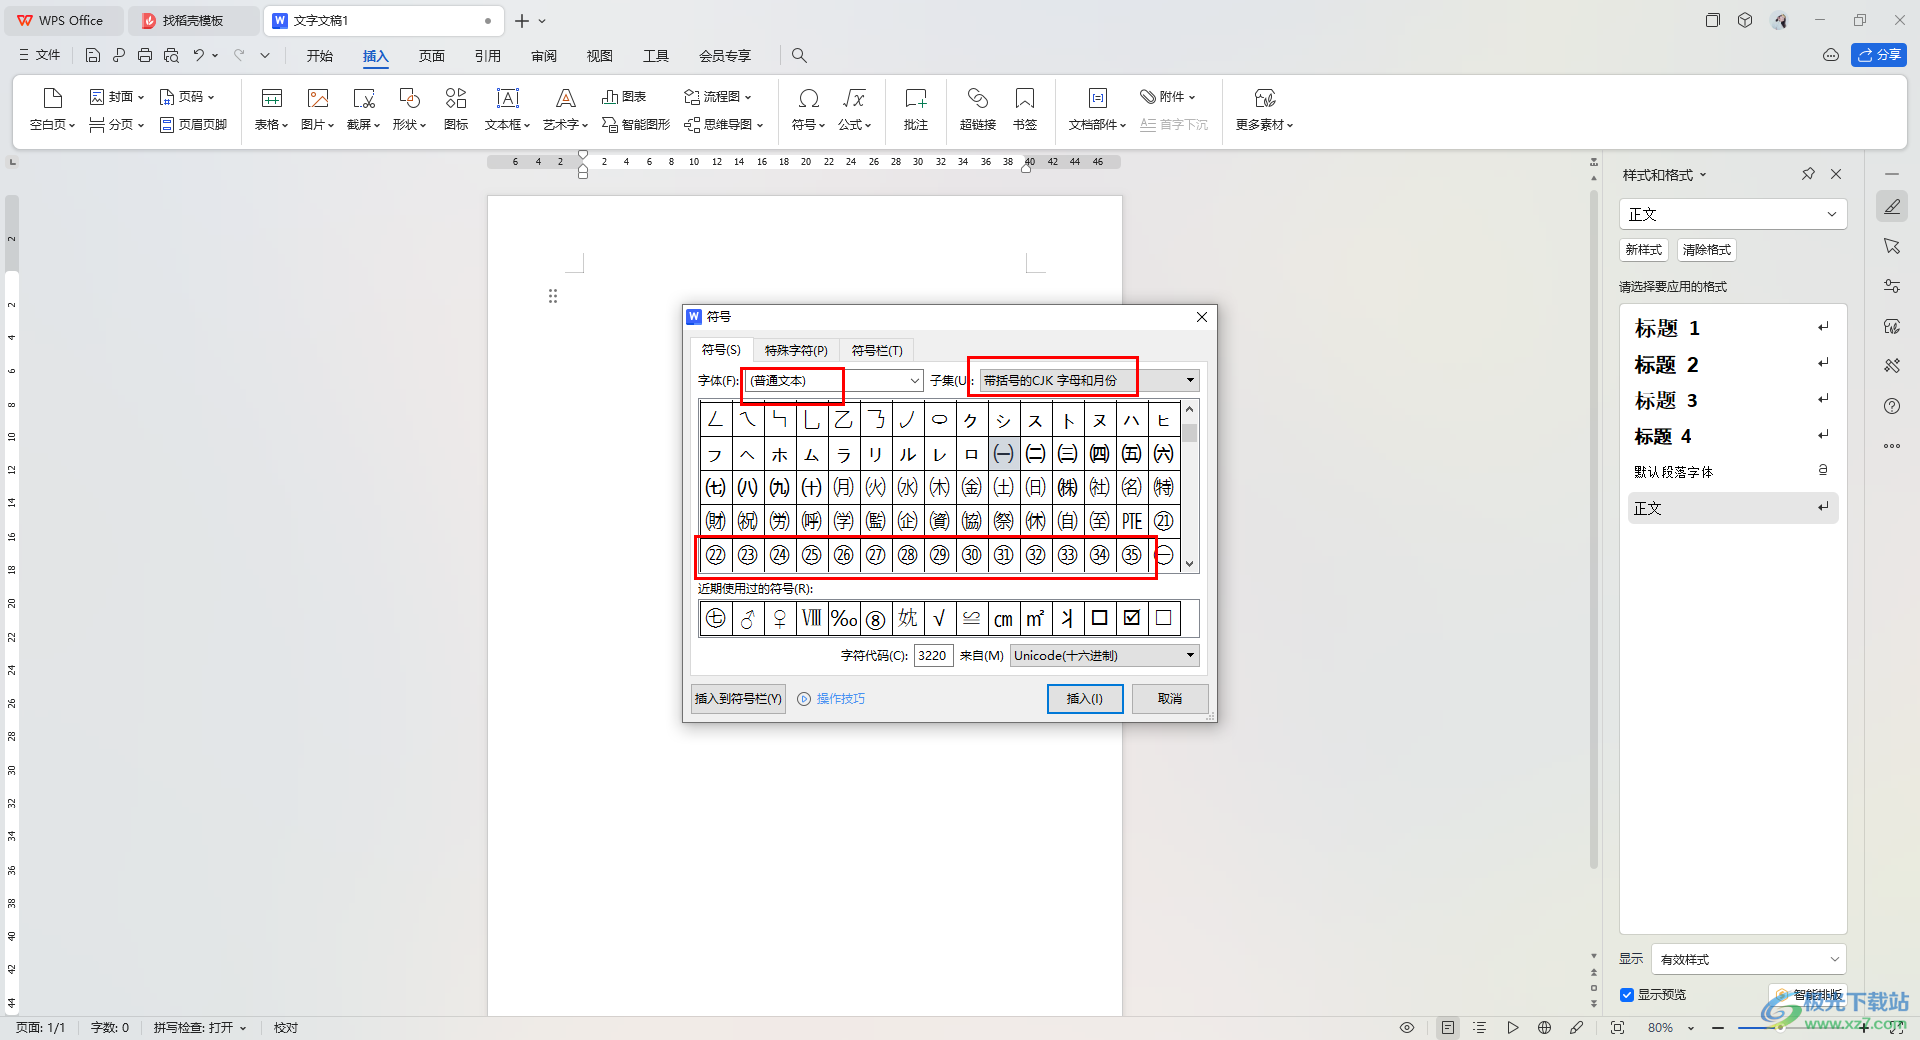Close the 样式和格式 side panel
Viewport: 1920px width, 1040px height.
pos(1836,174)
